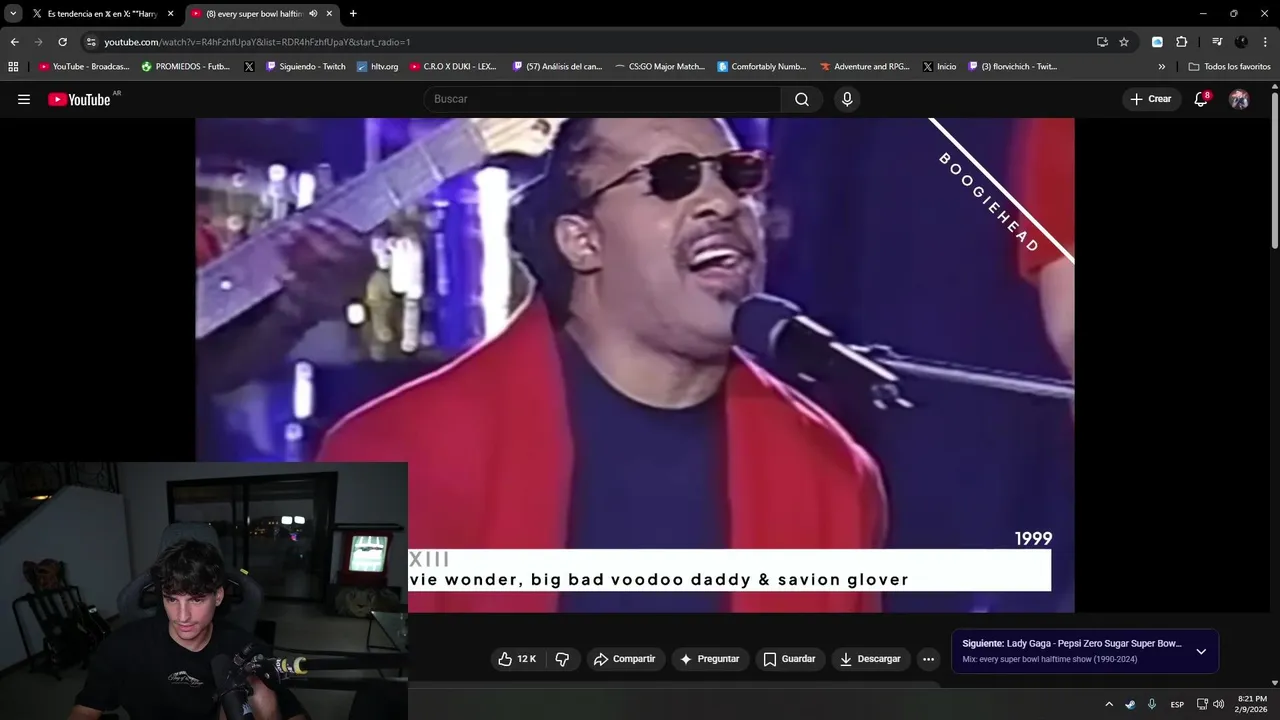Open PROMIEDOS - Futb... bookmark

click(186, 67)
